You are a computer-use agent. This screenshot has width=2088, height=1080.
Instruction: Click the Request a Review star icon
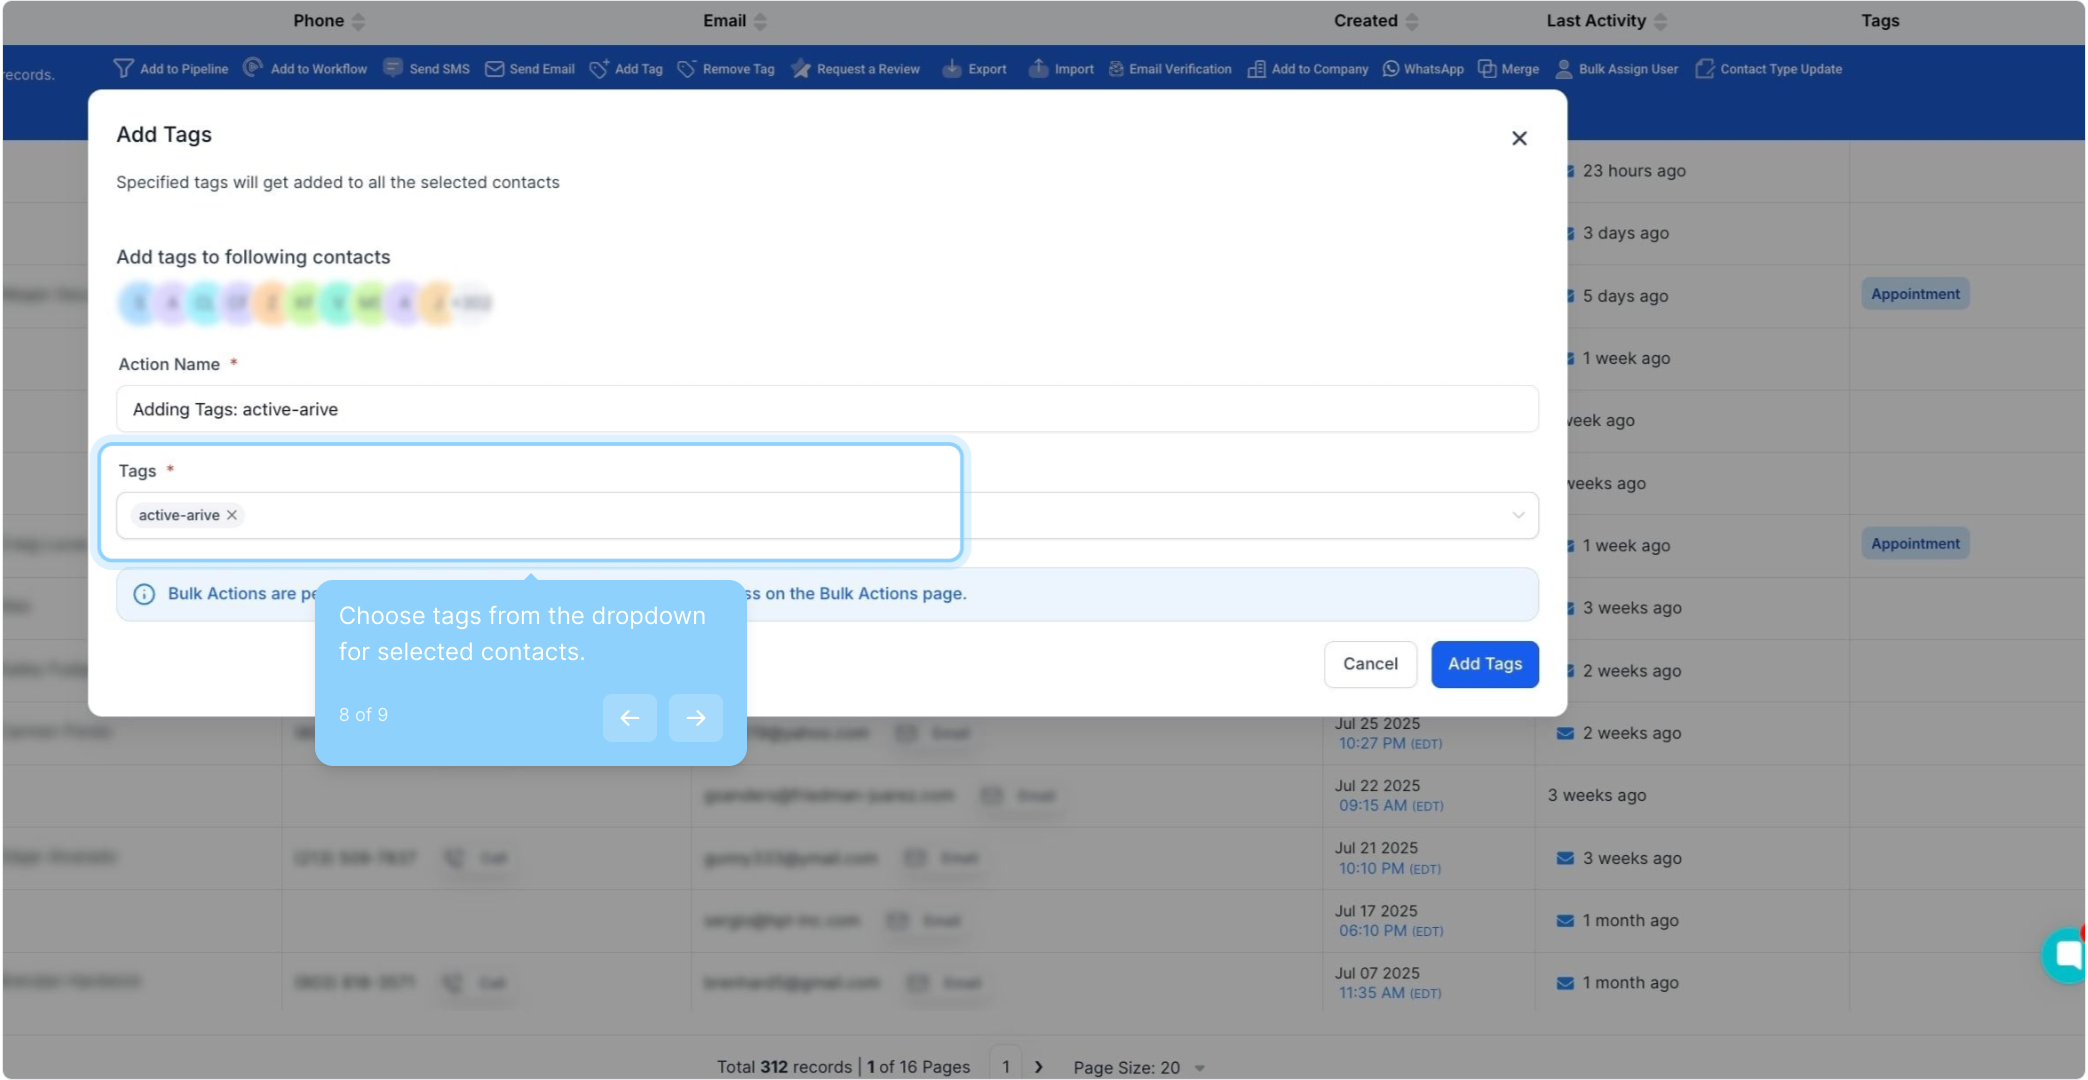(x=800, y=68)
